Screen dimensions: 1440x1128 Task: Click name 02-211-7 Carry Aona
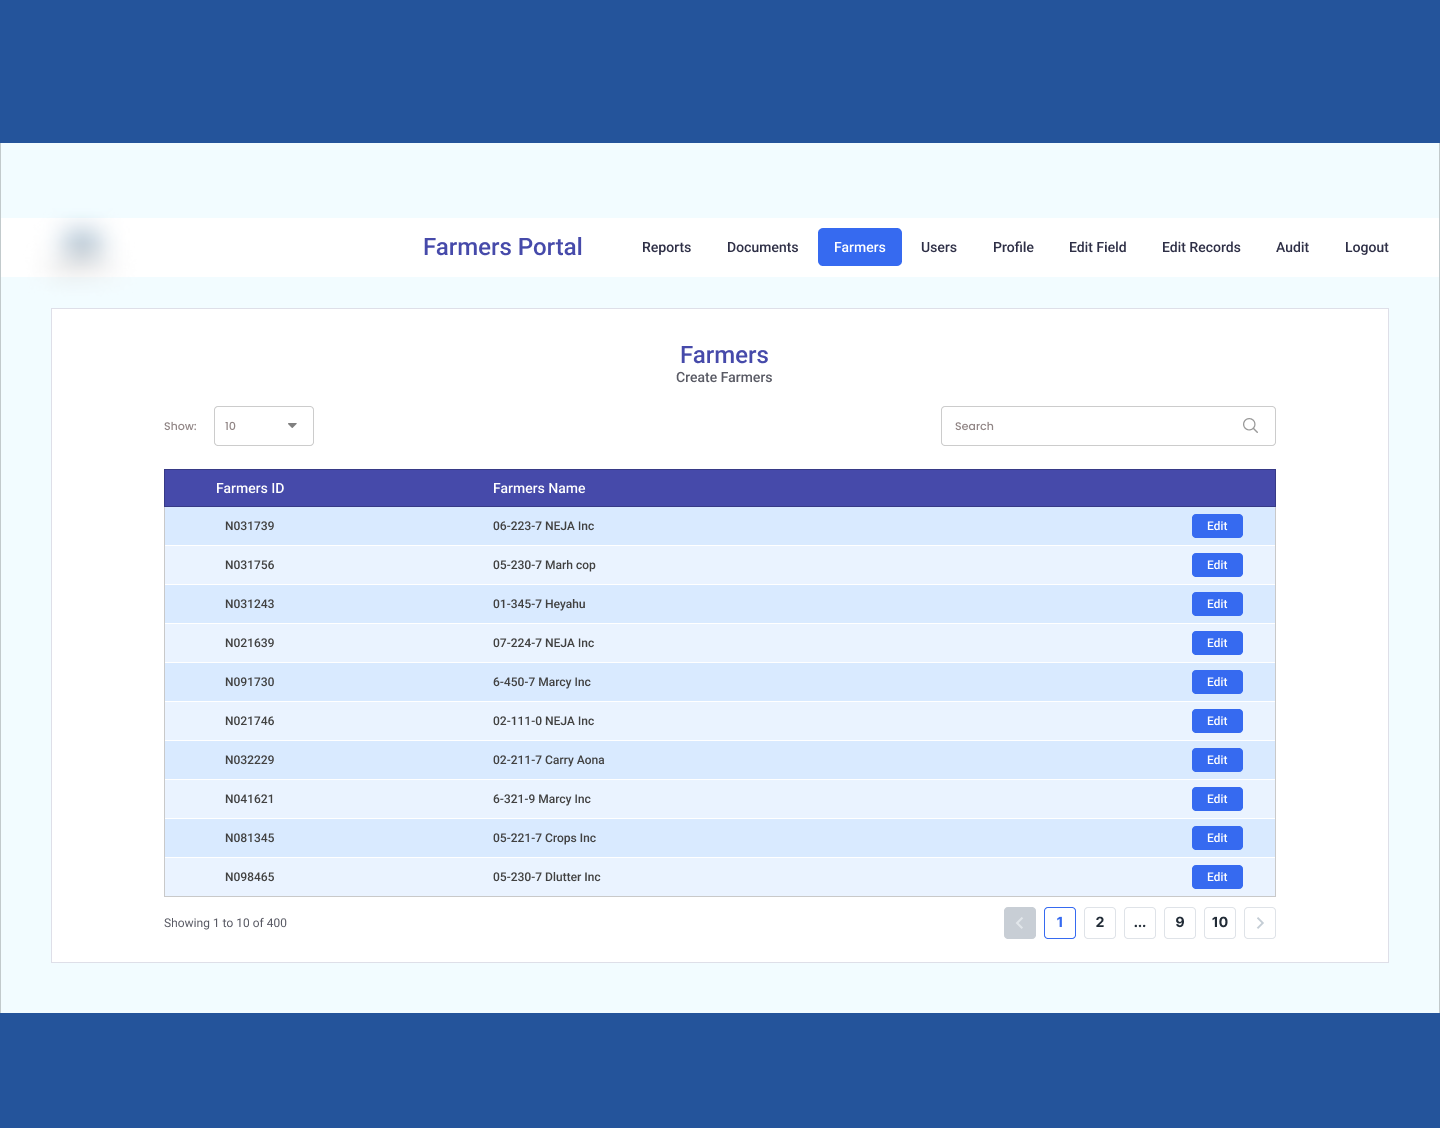tap(549, 760)
